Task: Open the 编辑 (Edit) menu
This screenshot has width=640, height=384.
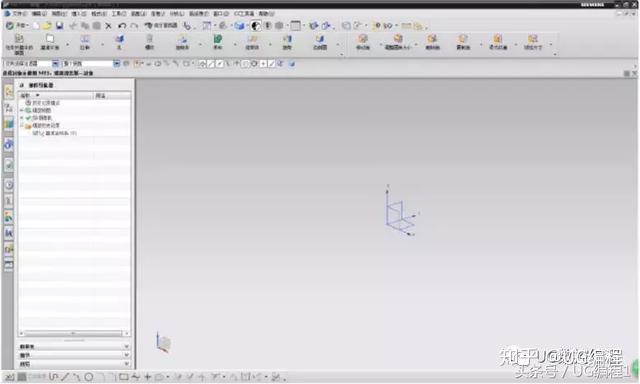Action: pyautogui.click(x=39, y=14)
